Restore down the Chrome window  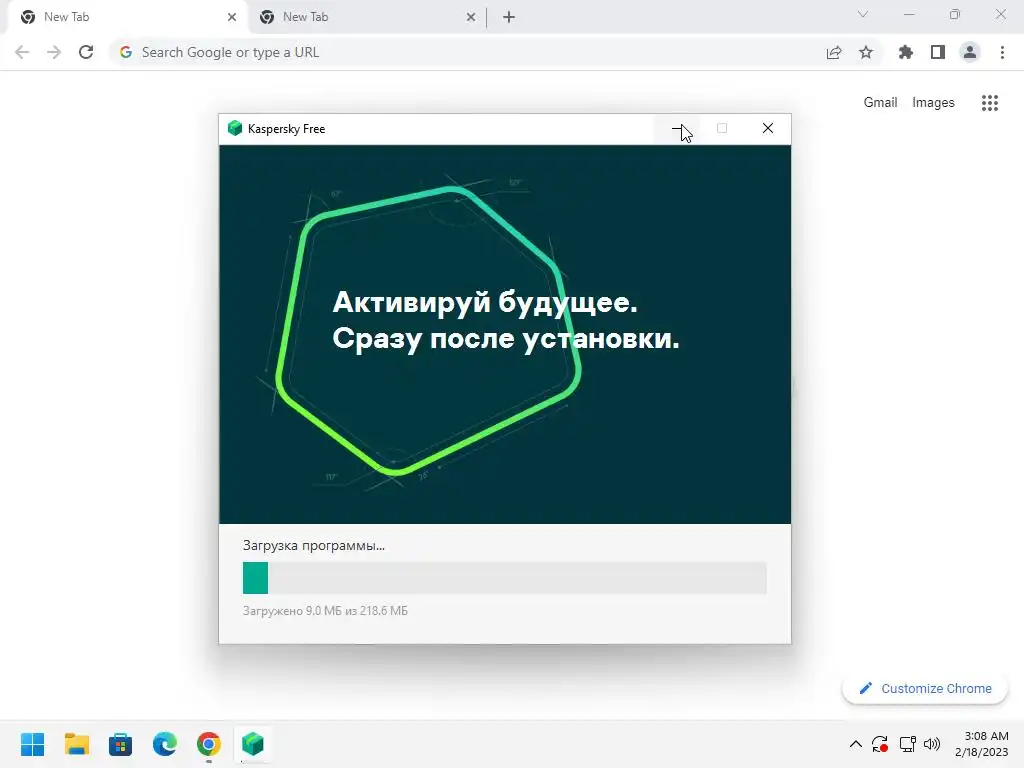point(955,14)
